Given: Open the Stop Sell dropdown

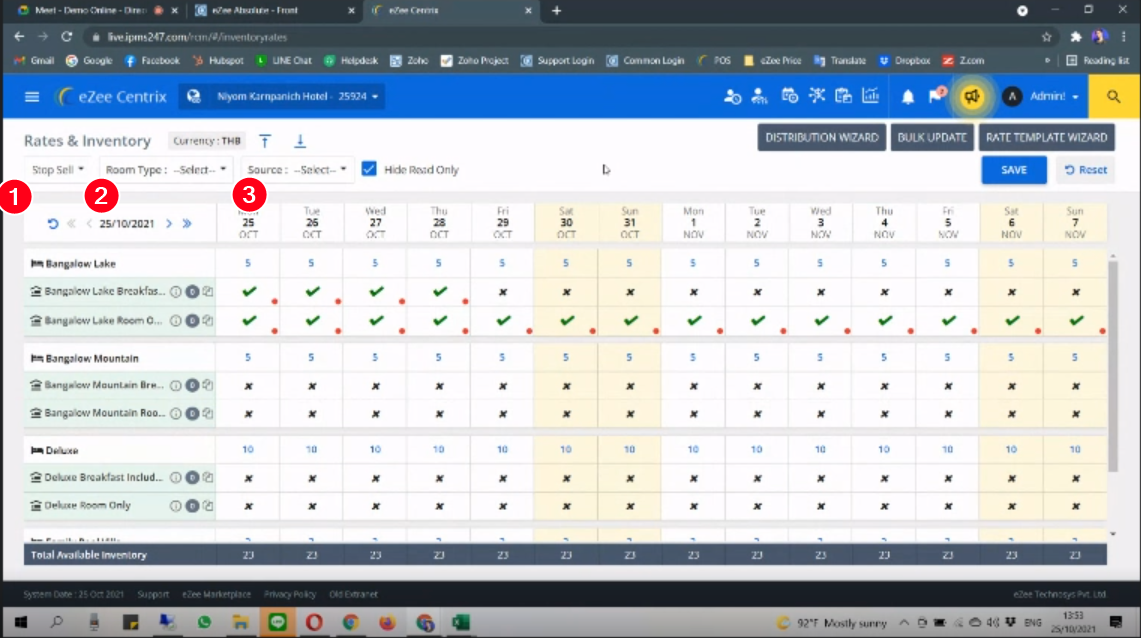Looking at the screenshot, I should pos(58,170).
